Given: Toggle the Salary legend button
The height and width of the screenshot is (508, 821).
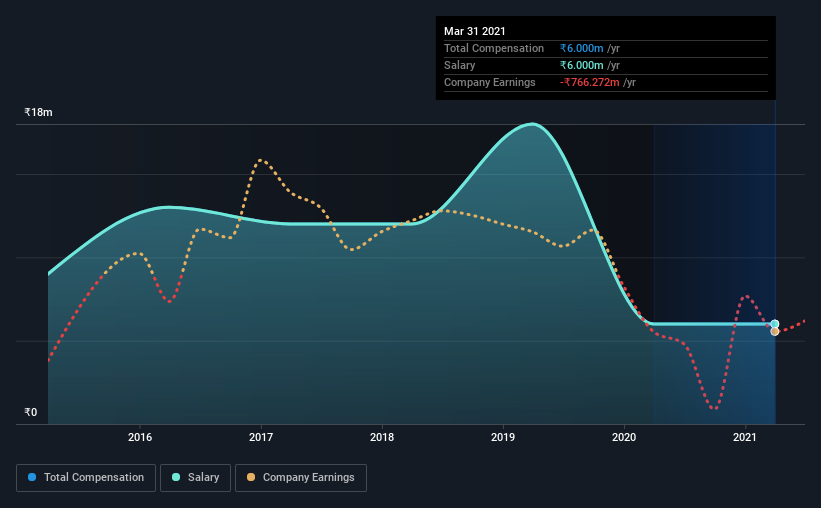Looking at the screenshot, I should [x=195, y=478].
